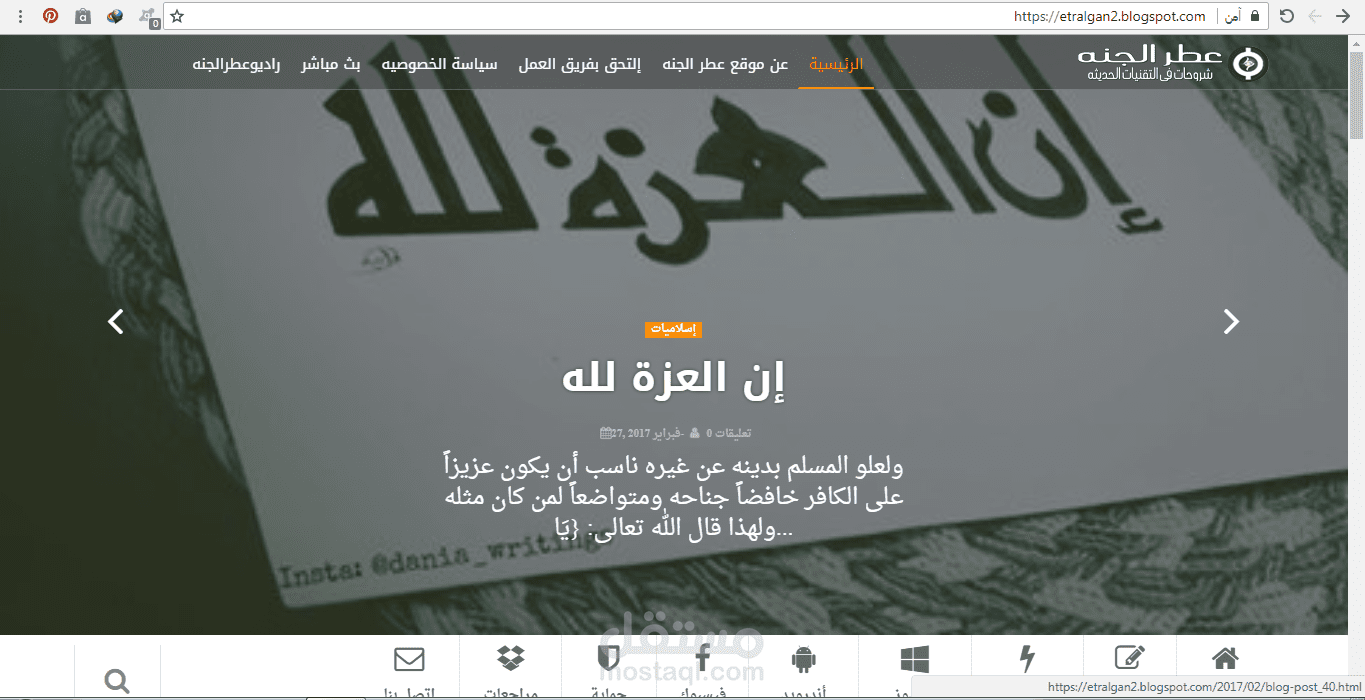Click the post excerpt starting ولعلو المسلم بدينه
This screenshot has width=1365, height=700.
tap(674, 497)
